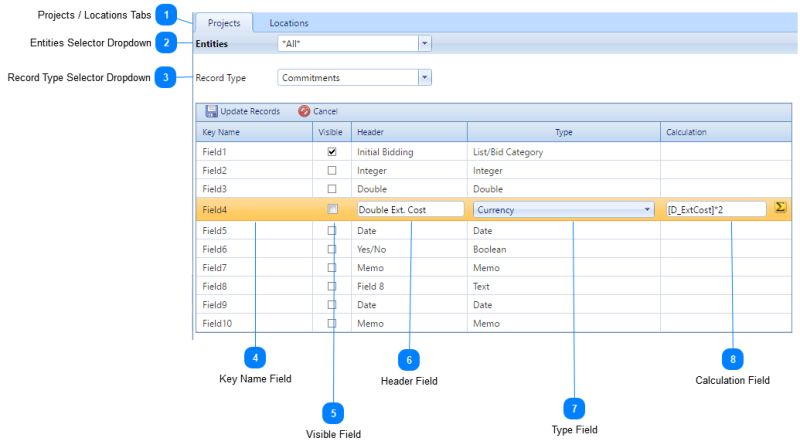The image size is (800, 448).
Task: Switch to the Locations tab
Action: pos(289,23)
